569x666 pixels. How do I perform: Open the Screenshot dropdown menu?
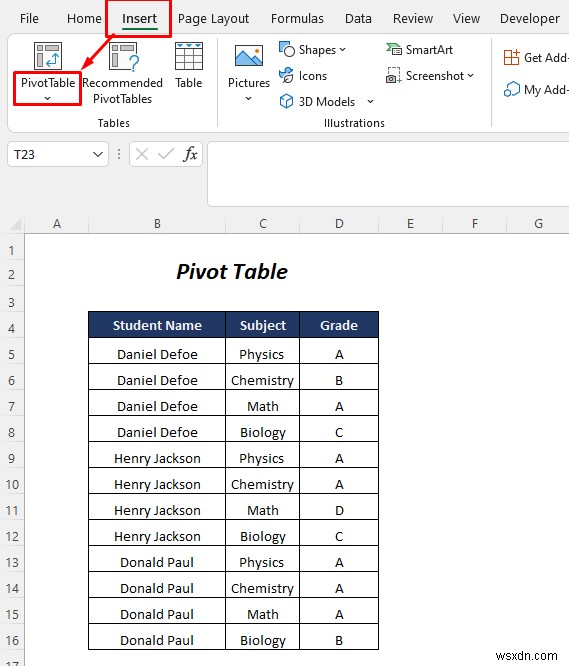470,76
